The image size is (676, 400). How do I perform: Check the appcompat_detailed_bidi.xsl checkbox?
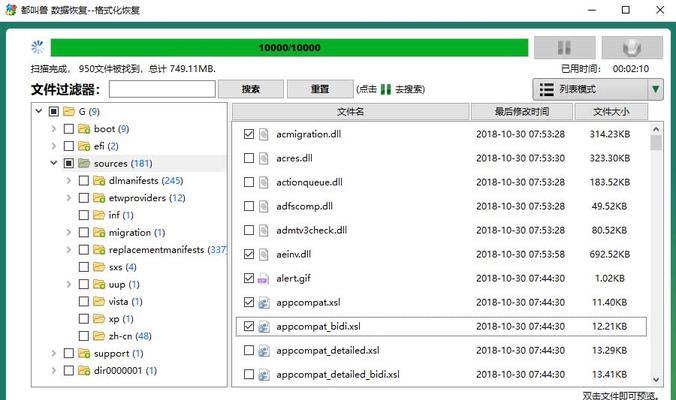pyautogui.click(x=249, y=374)
